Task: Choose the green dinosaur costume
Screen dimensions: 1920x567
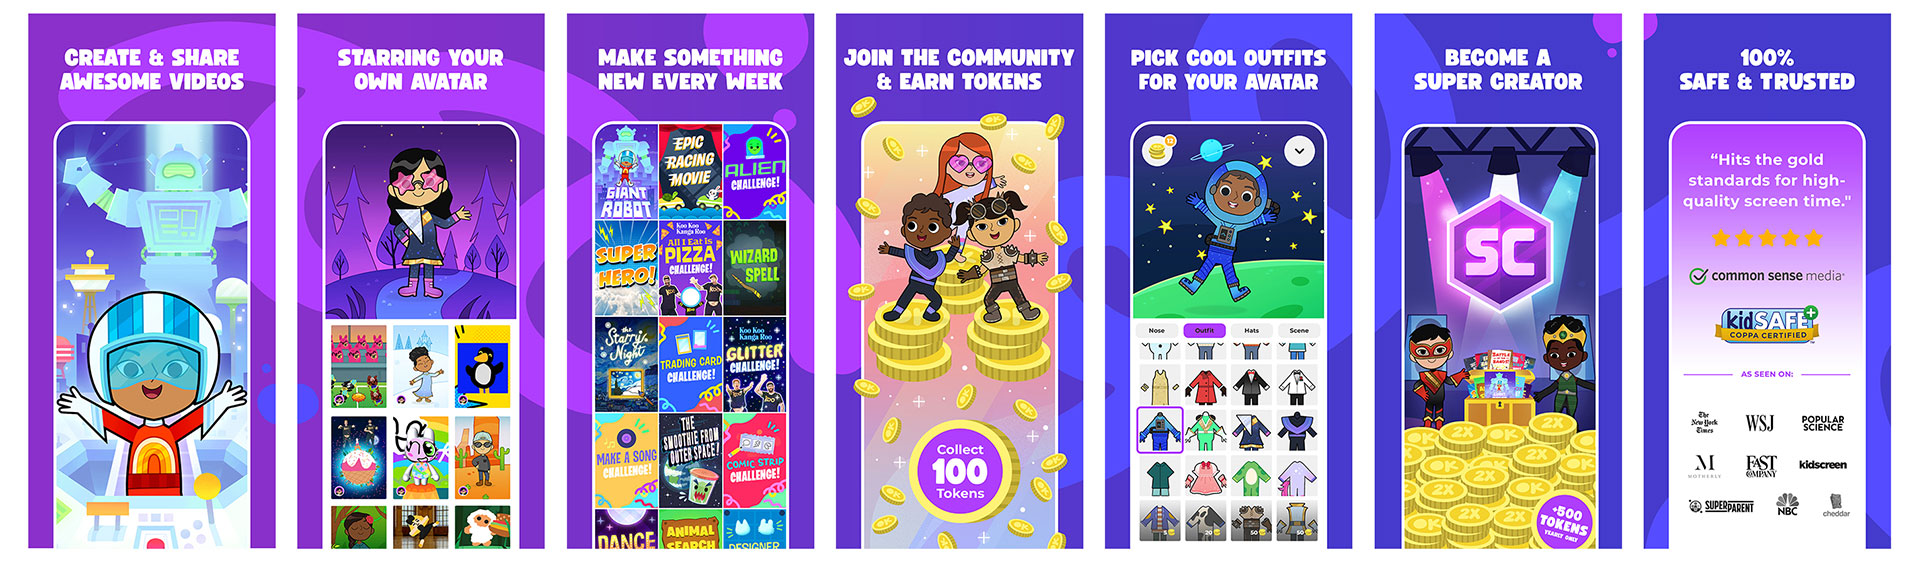Action: click(x=1251, y=476)
